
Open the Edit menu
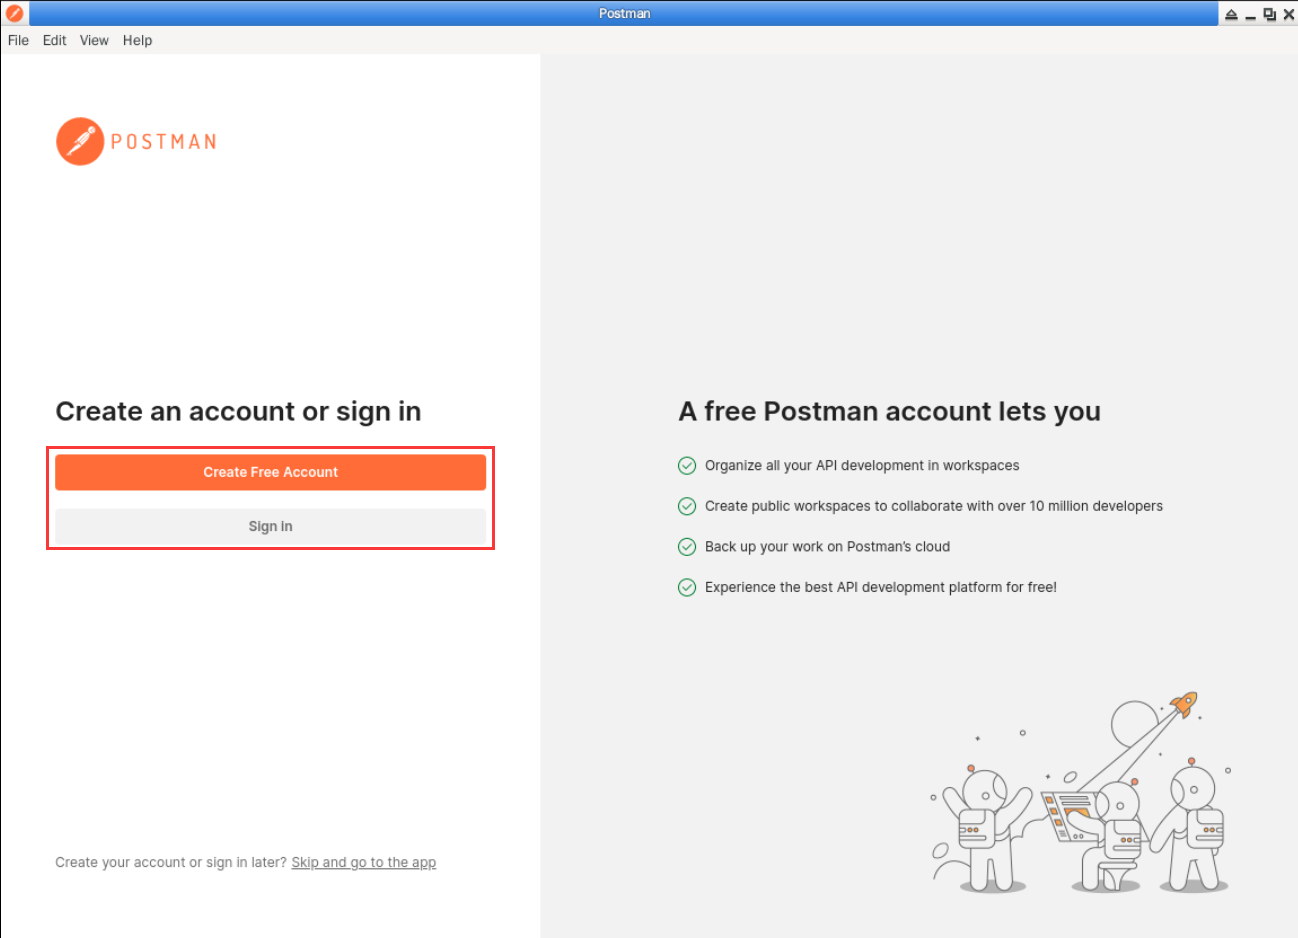[54, 40]
